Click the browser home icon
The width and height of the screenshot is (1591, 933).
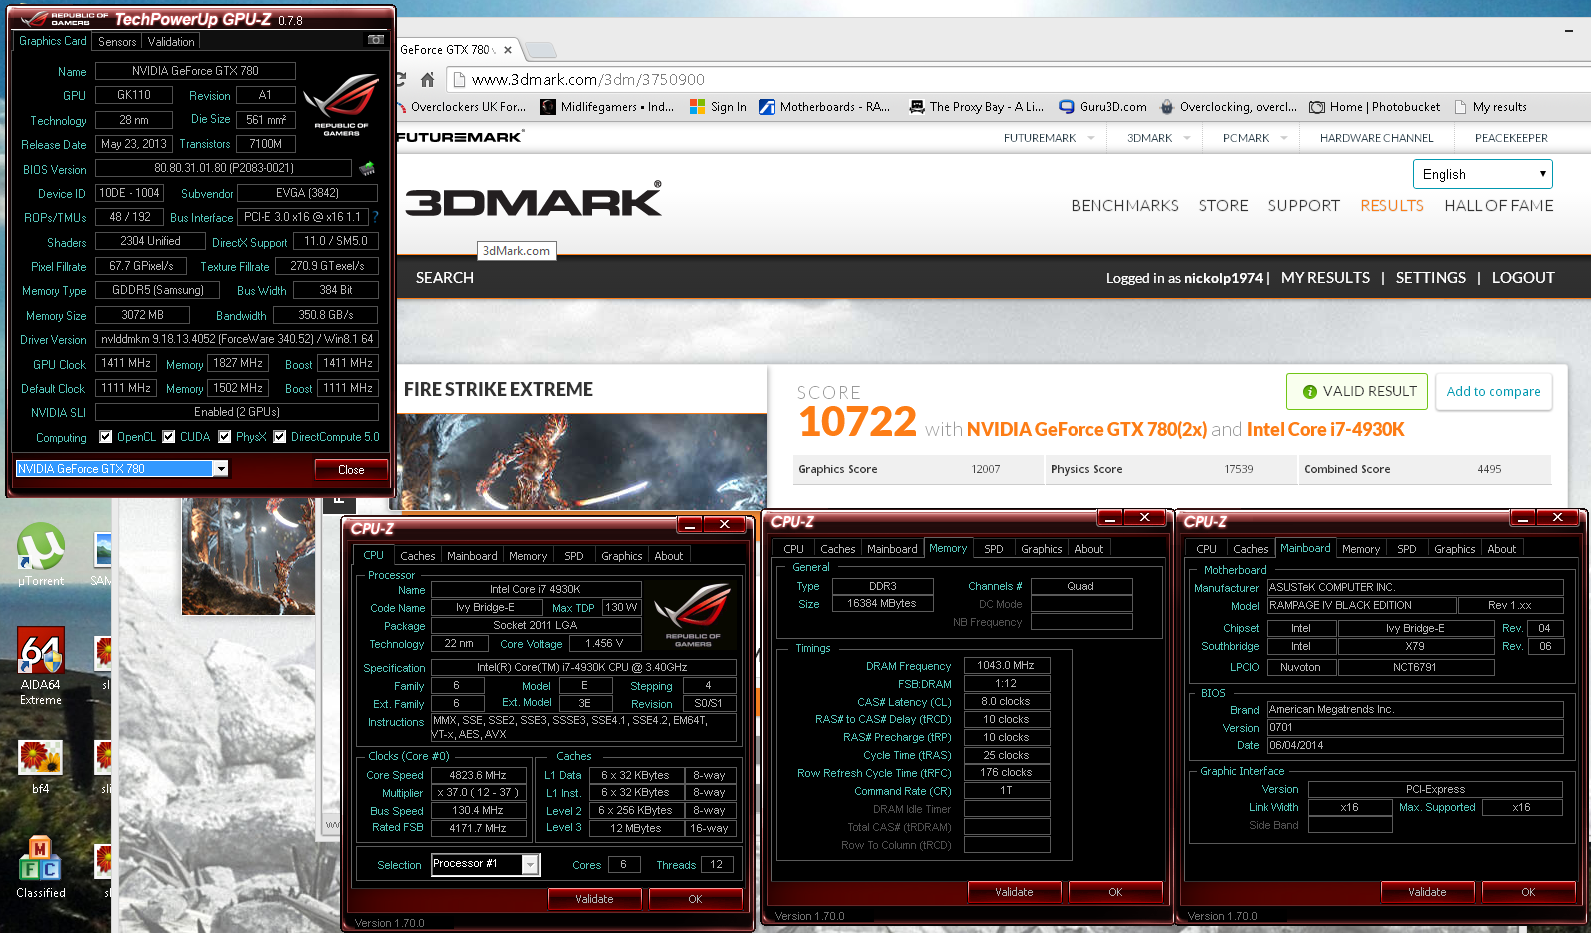click(x=427, y=80)
